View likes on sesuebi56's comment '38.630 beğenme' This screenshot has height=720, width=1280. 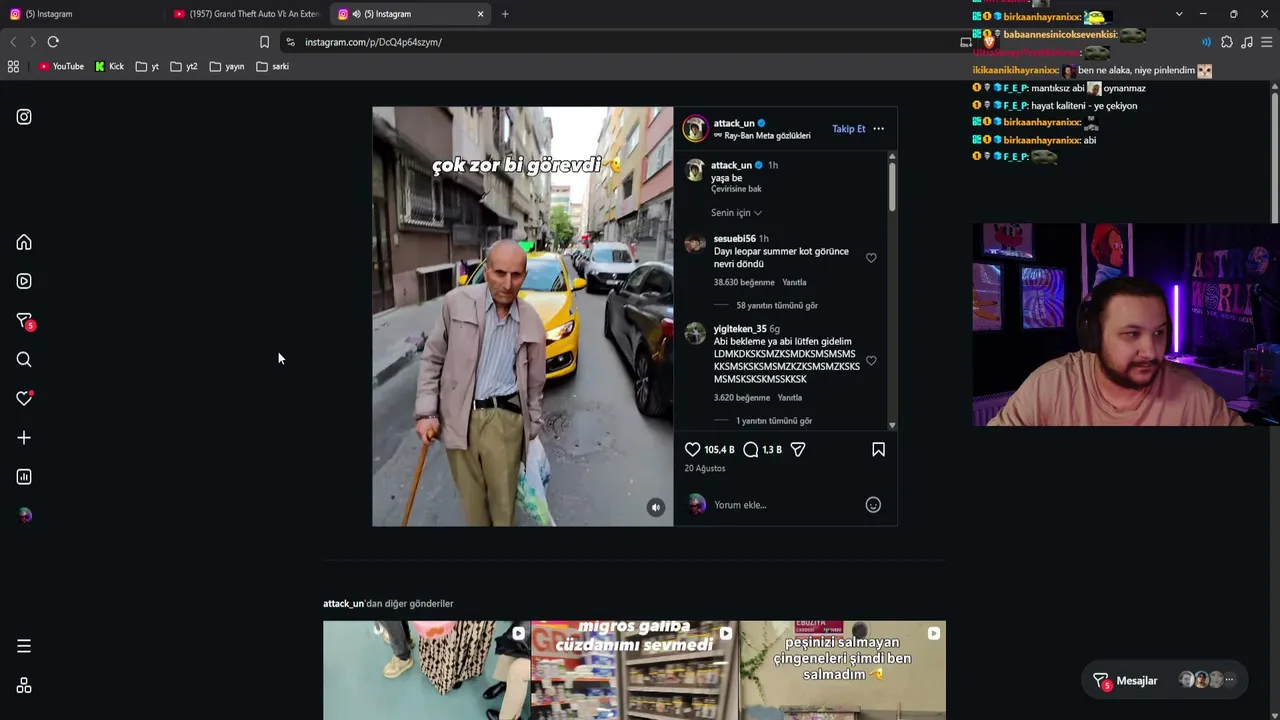744,283
